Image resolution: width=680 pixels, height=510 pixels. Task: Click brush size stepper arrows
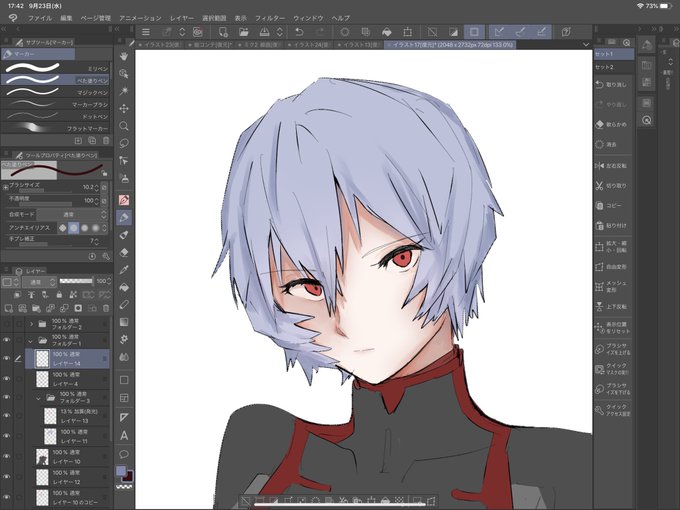97,187
